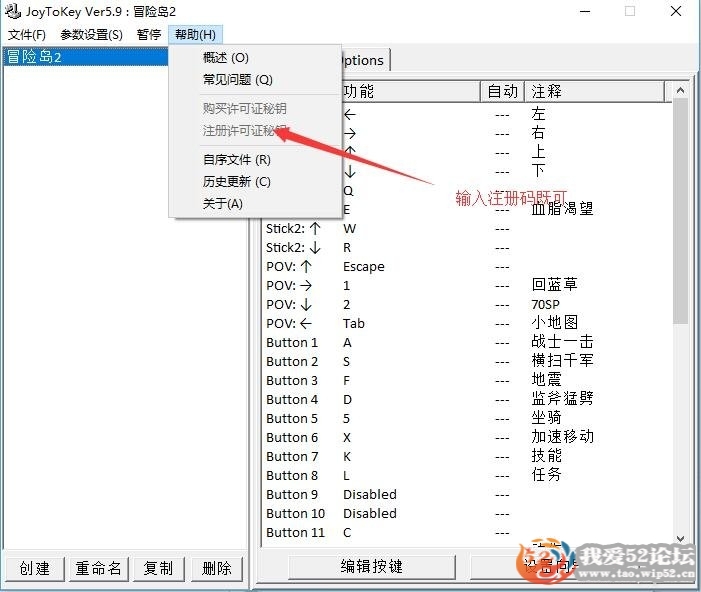Close the 帮助(H) menu
This screenshot has width=701, height=592.
click(195, 34)
